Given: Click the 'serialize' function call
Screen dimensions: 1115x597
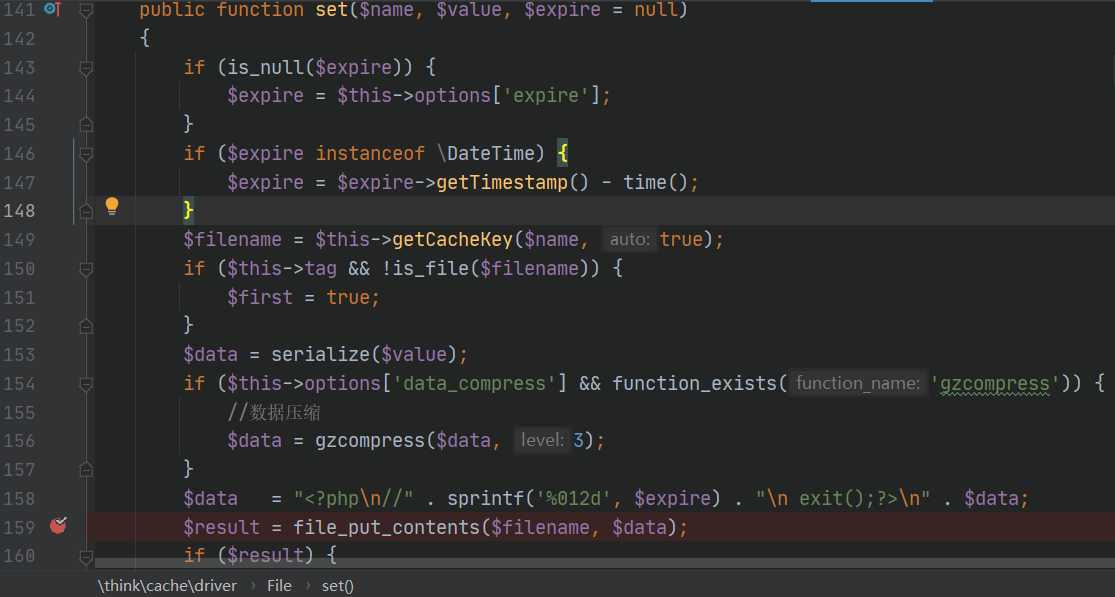Looking at the screenshot, I should tap(321, 355).
